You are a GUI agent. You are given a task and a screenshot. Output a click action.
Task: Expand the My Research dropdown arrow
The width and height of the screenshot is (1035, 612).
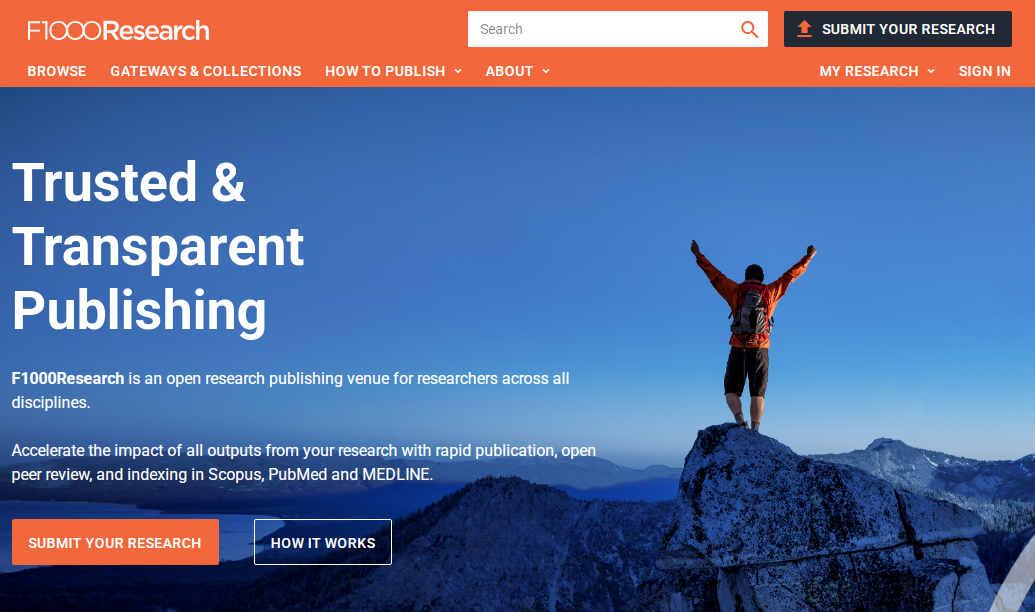931,71
